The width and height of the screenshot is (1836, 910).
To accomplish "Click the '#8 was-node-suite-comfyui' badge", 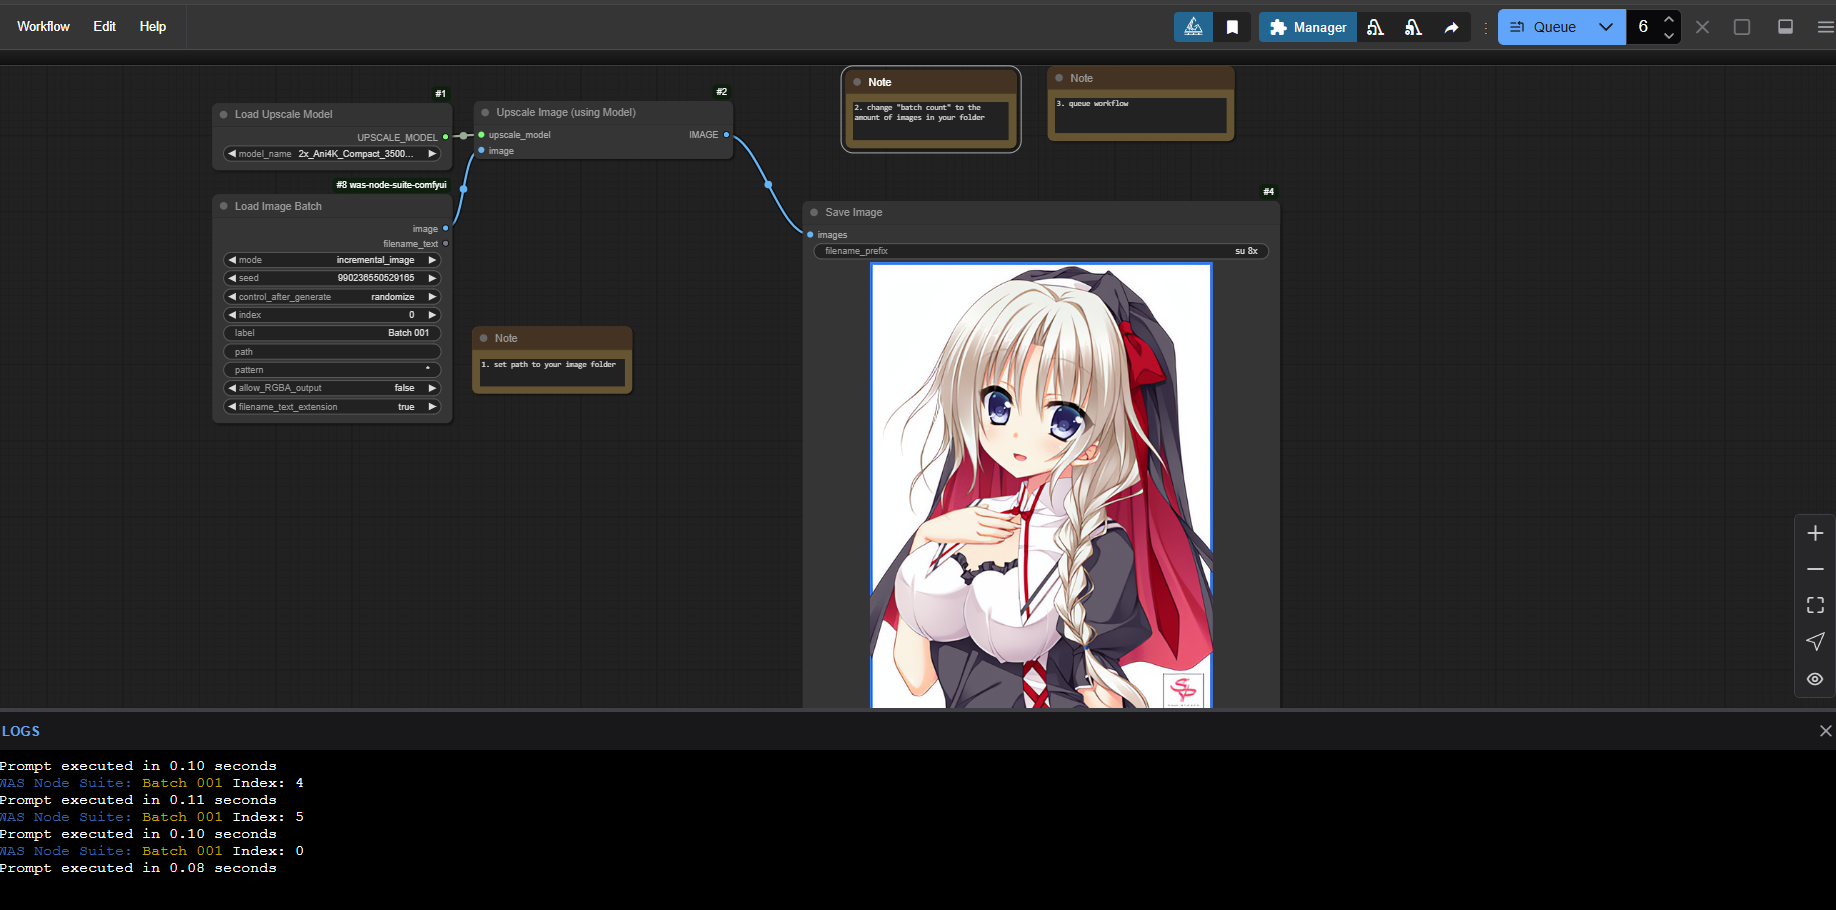I will click(391, 185).
